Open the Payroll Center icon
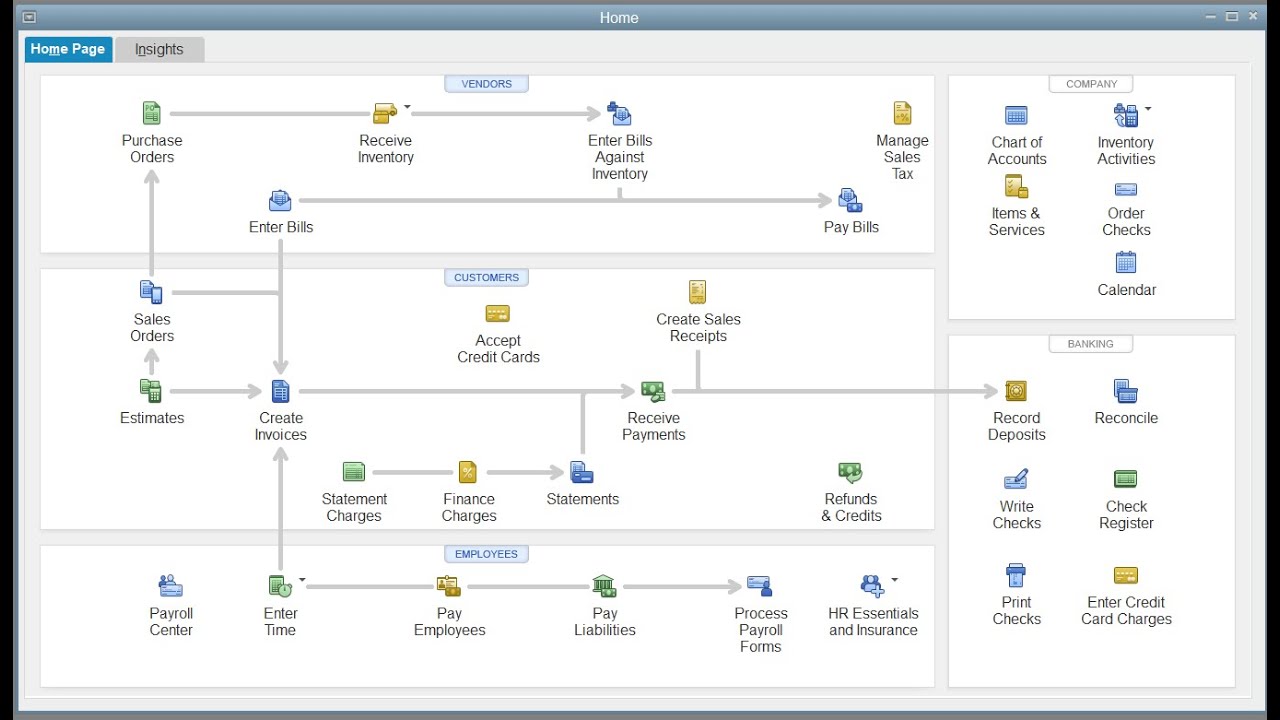Viewport: 1280px width, 720px height. (171, 586)
